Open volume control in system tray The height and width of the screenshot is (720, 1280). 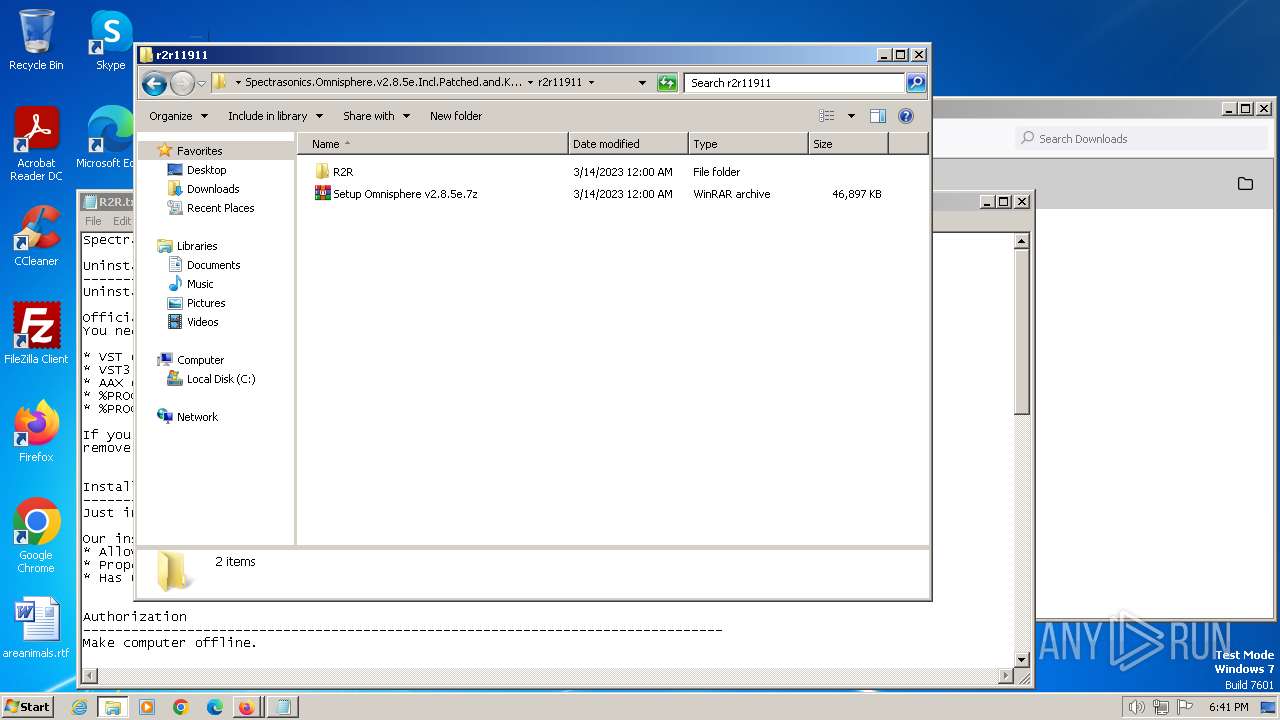pos(1136,707)
